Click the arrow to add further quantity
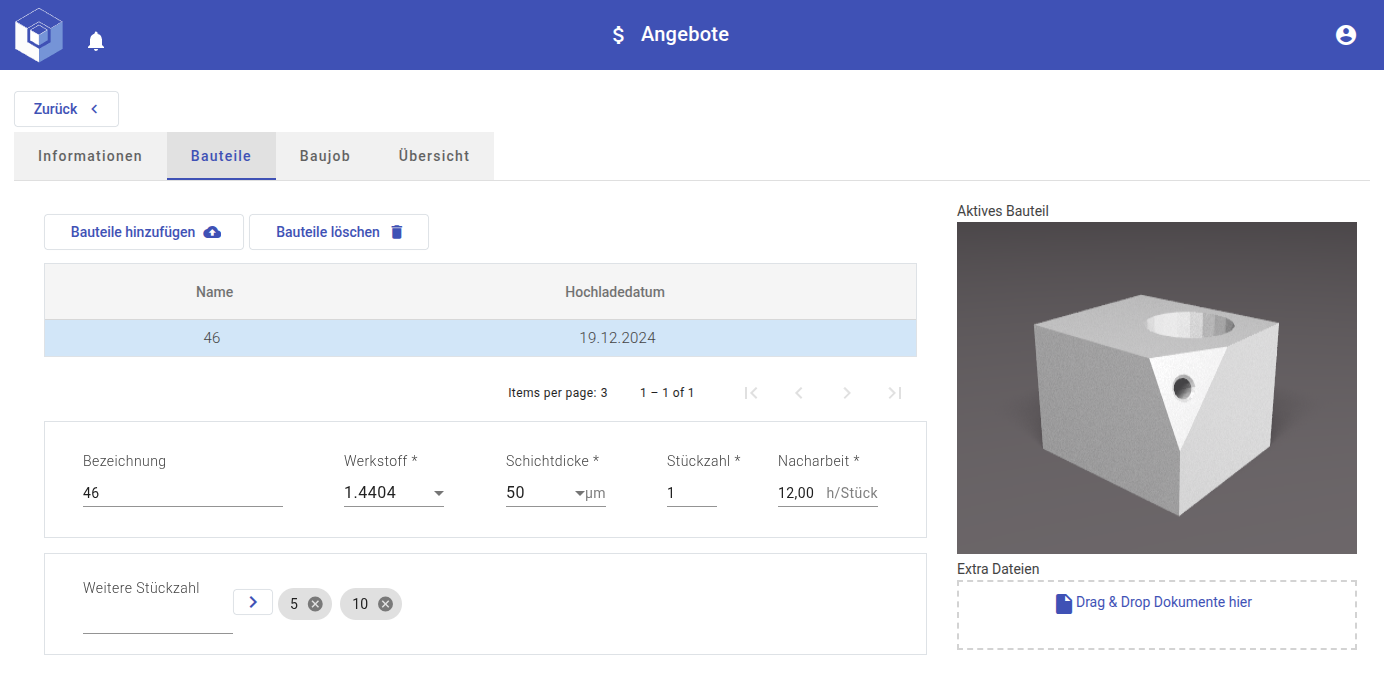The height and width of the screenshot is (681, 1384). (x=253, y=602)
